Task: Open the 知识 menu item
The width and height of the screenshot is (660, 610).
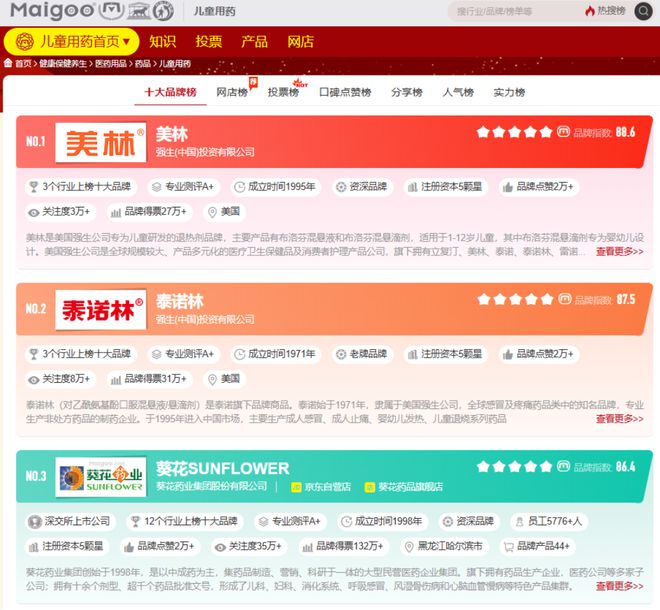Action: pos(162,42)
